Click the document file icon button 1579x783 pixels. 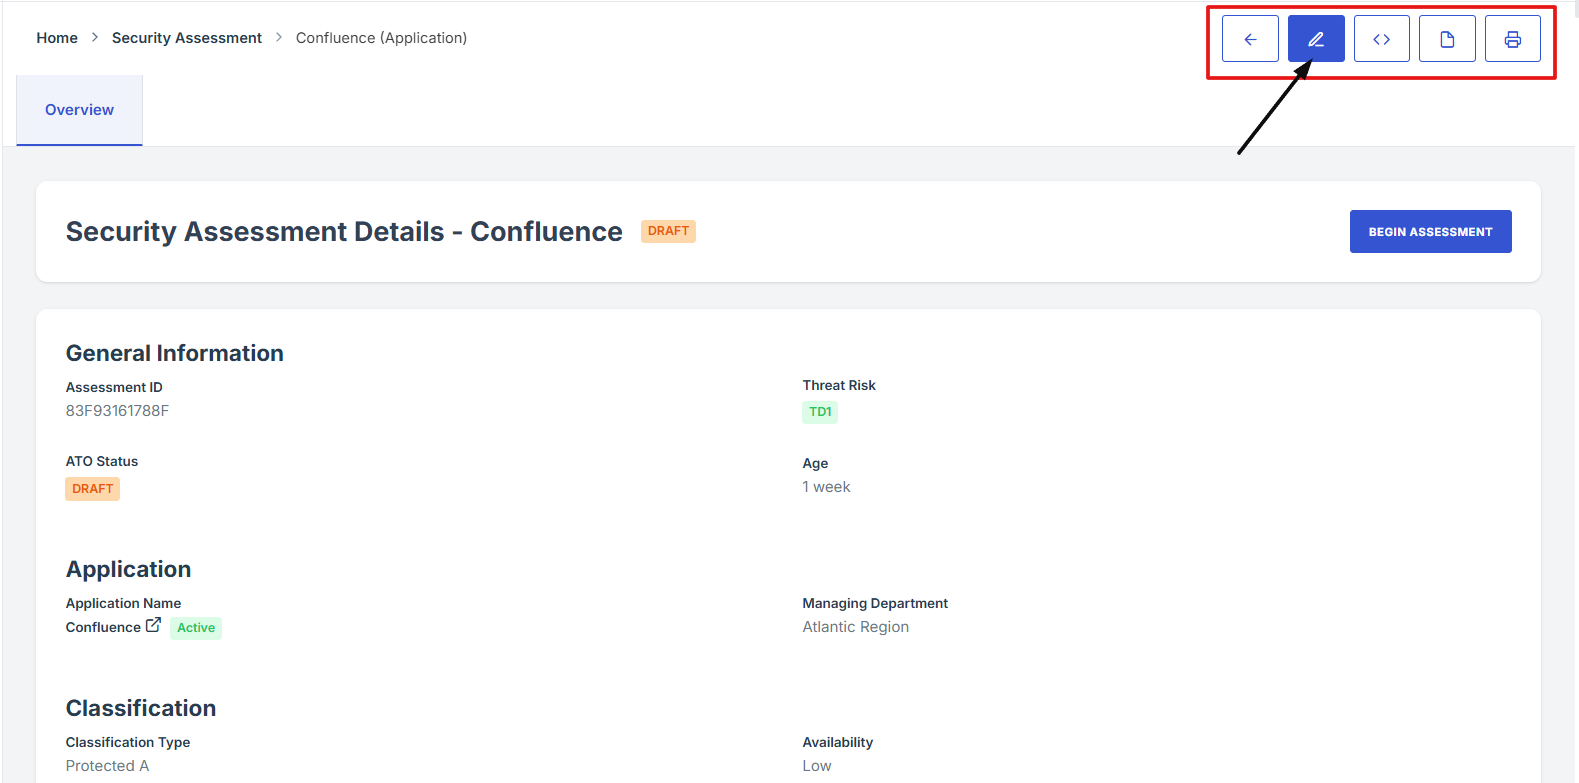(x=1447, y=39)
